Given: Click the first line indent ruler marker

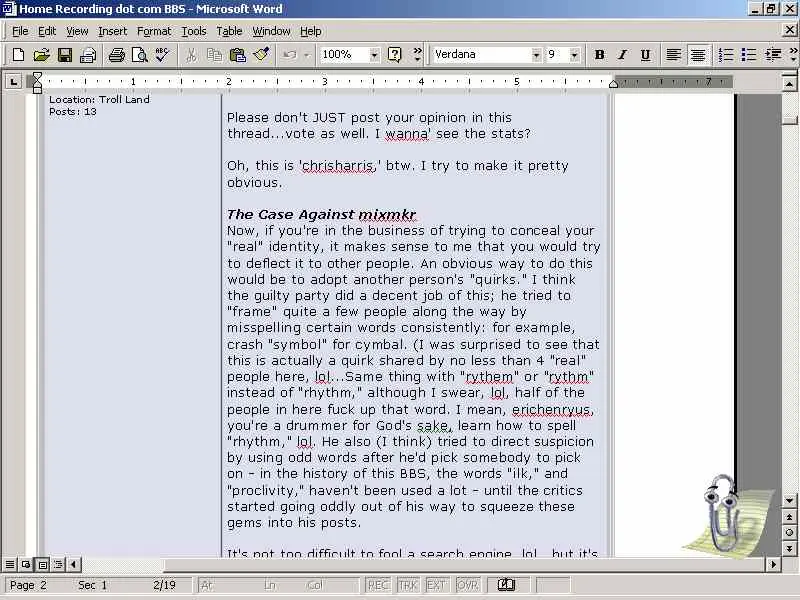Looking at the screenshot, I should (x=37, y=77).
